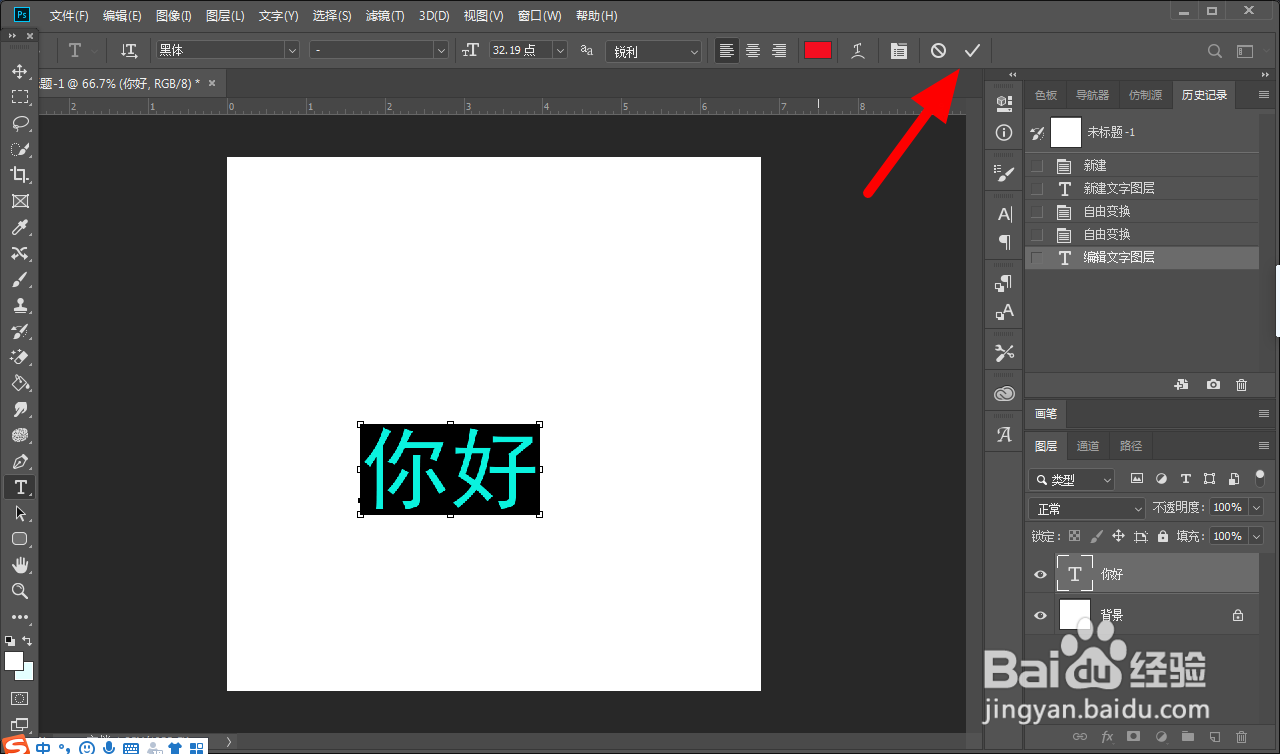Select the Move tool in the toolbar
1280x754 pixels.
click(19, 71)
